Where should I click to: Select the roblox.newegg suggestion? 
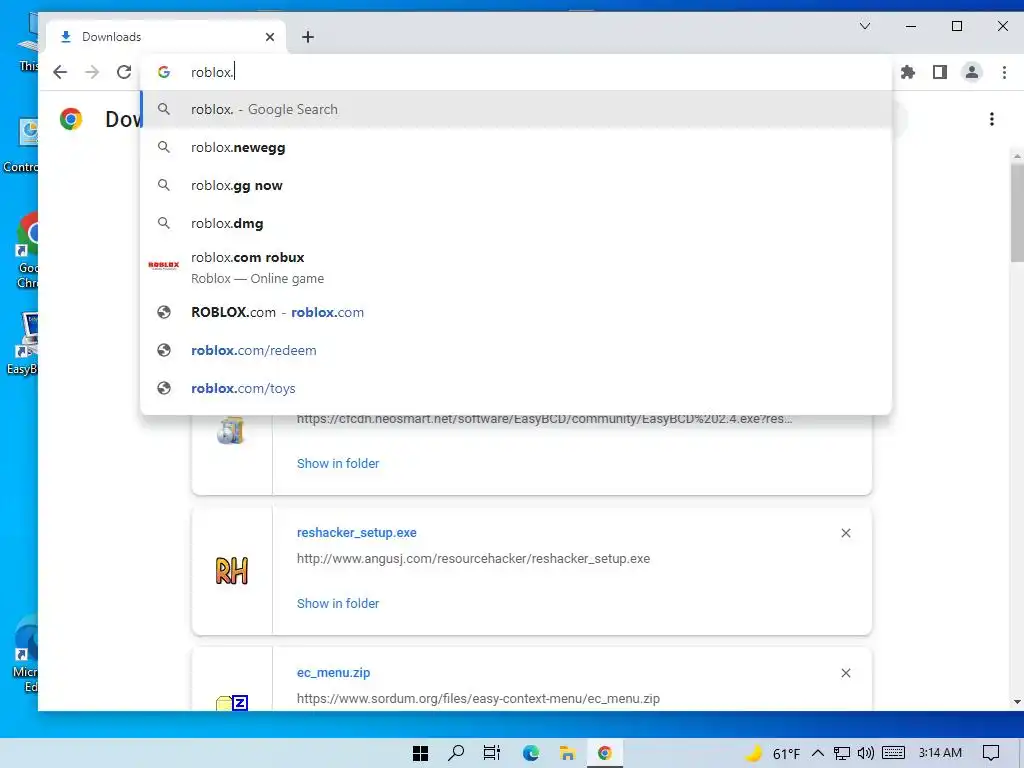point(516,148)
